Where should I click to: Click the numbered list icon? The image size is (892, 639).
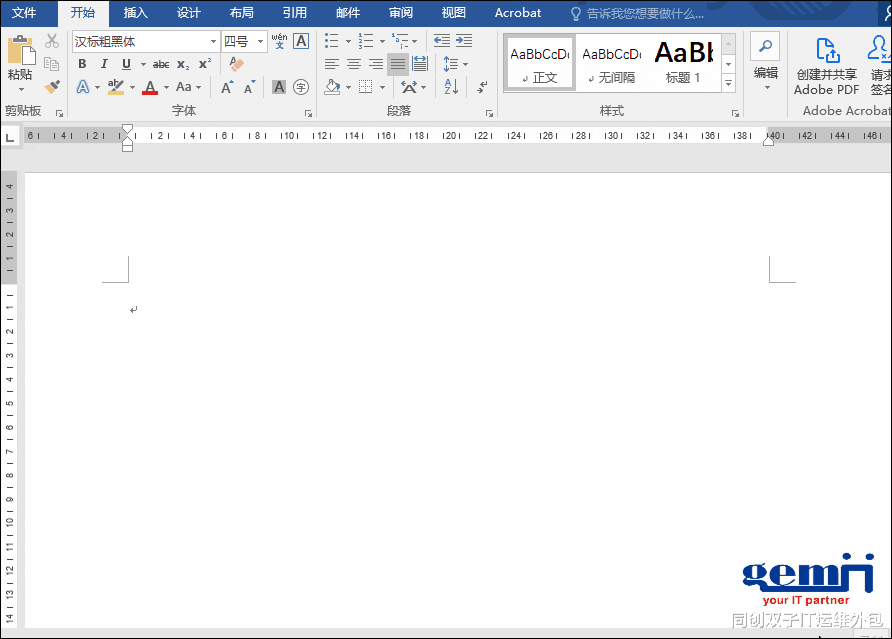pos(366,41)
